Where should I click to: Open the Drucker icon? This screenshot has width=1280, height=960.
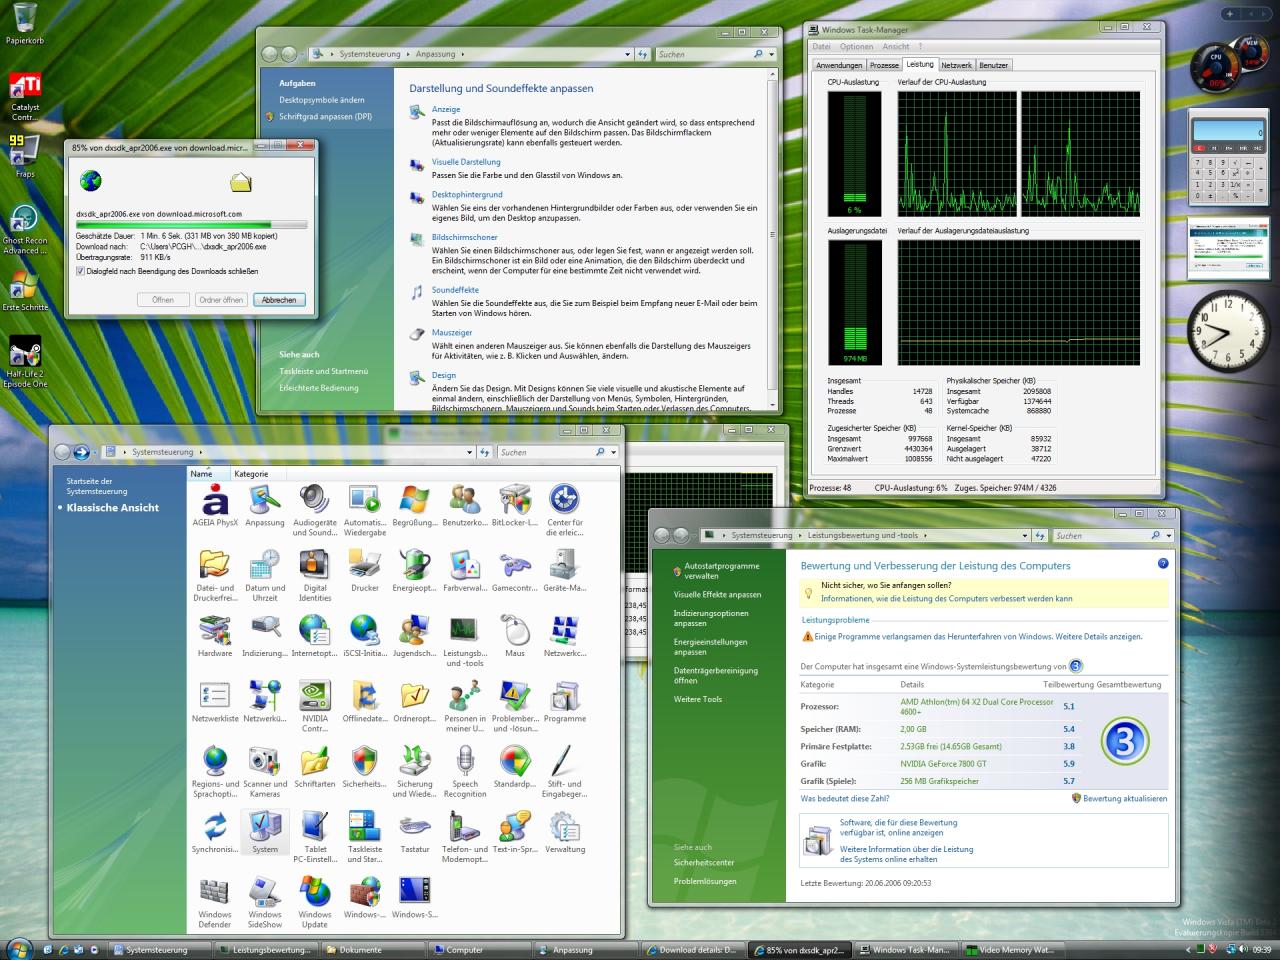(365, 572)
